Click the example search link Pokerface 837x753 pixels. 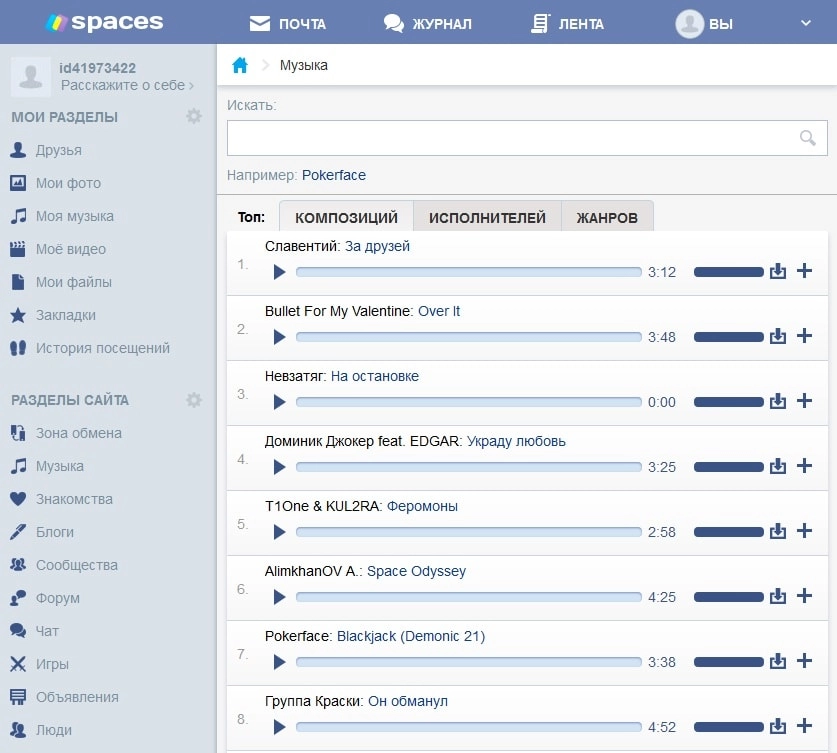(x=334, y=175)
